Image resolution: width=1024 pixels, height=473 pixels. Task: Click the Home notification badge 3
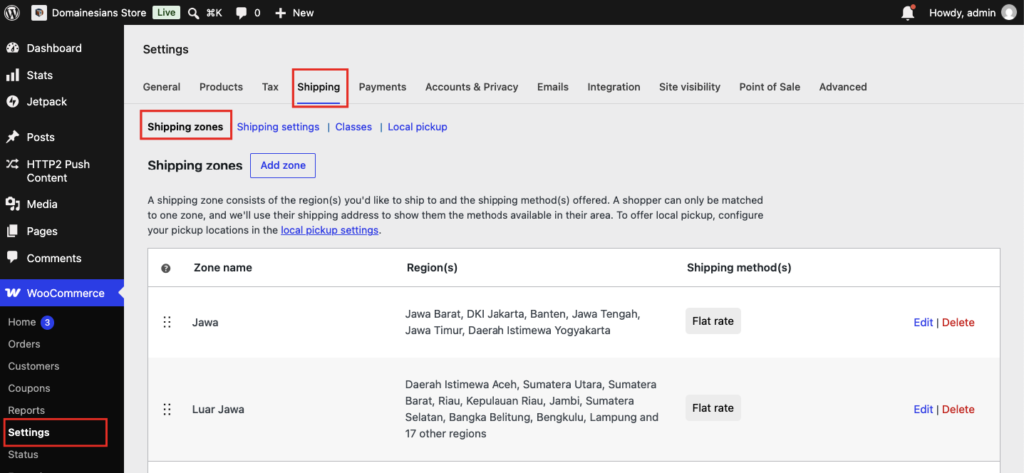point(47,322)
